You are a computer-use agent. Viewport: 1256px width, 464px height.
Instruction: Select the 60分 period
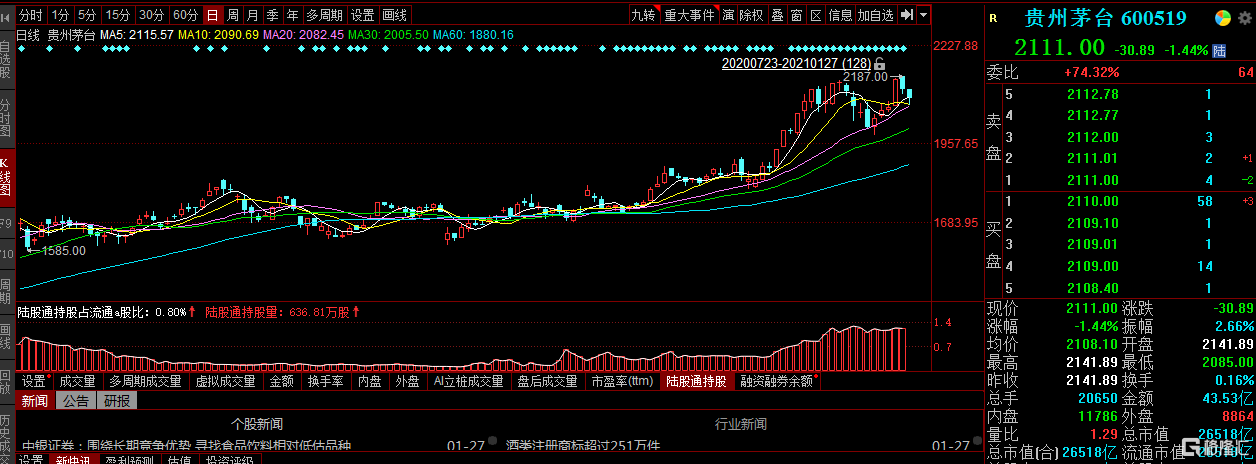point(184,15)
